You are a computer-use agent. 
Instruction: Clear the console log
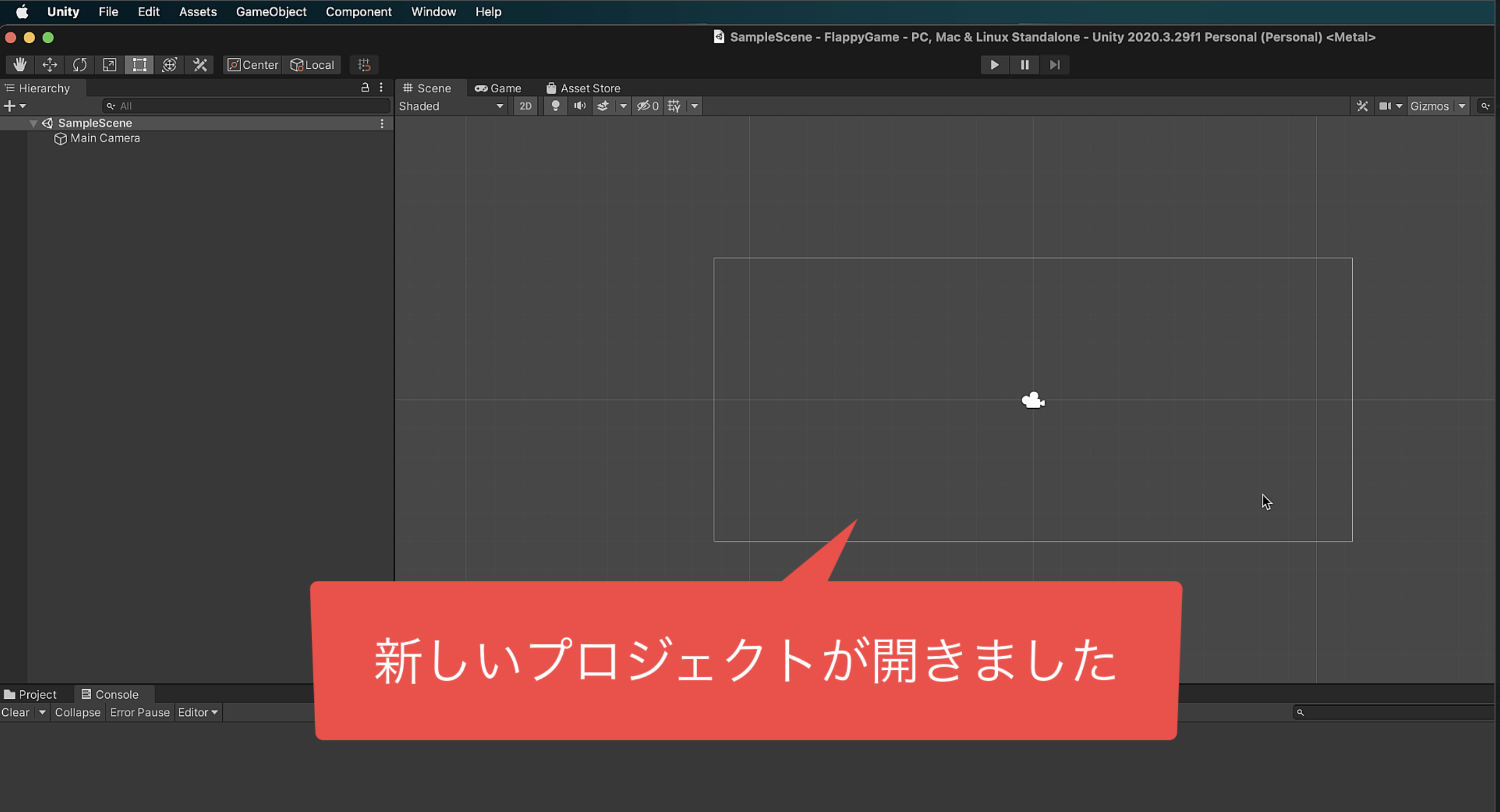point(16,712)
